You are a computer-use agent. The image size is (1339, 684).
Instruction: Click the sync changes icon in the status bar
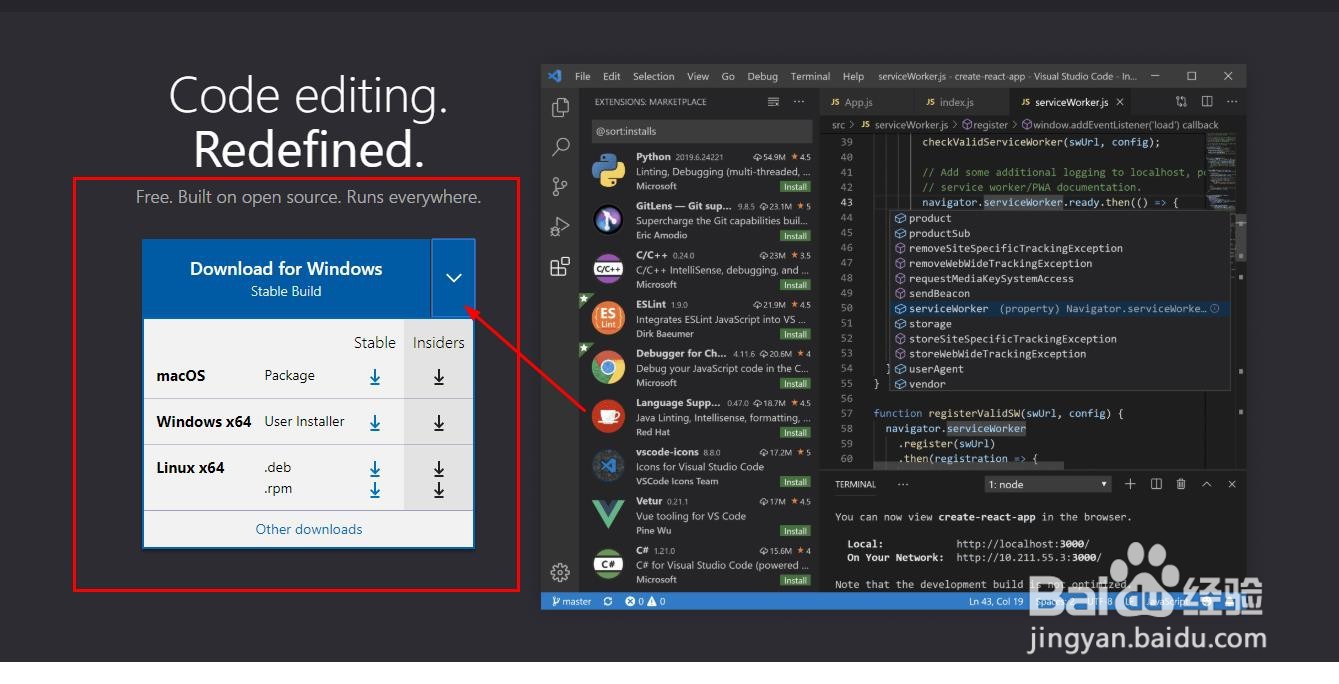coord(608,601)
